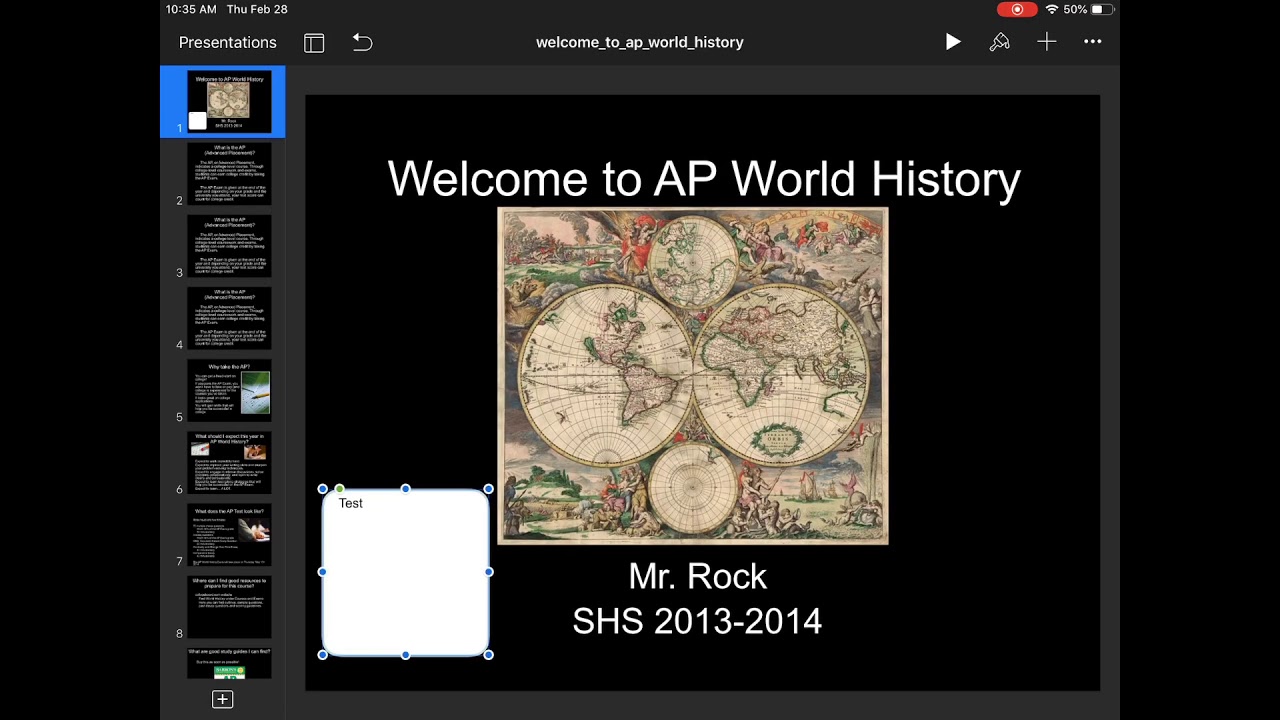This screenshot has height=720, width=1280.
Task: Tap the left-middle resize handle of shape
Action: (322, 572)
